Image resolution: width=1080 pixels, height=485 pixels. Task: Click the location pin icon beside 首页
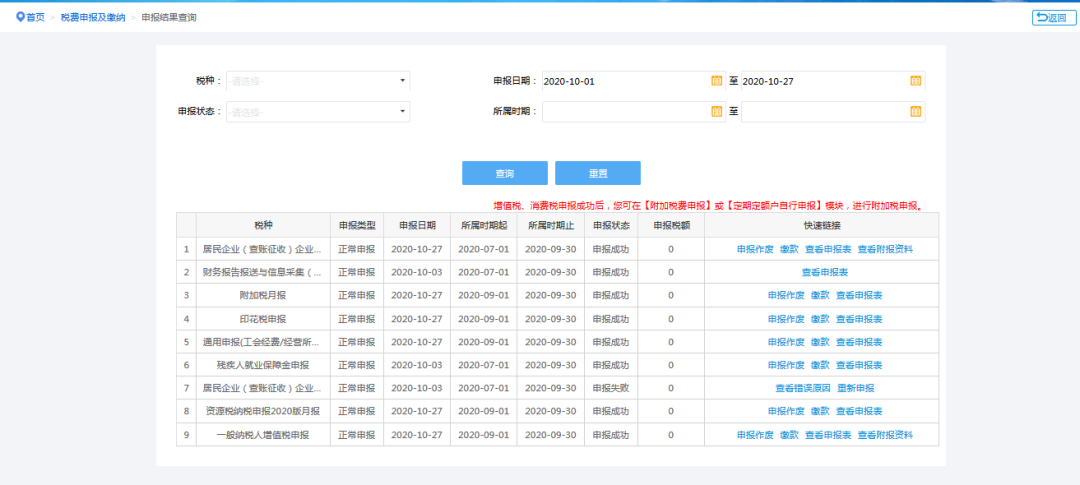(x=20, y=17)
